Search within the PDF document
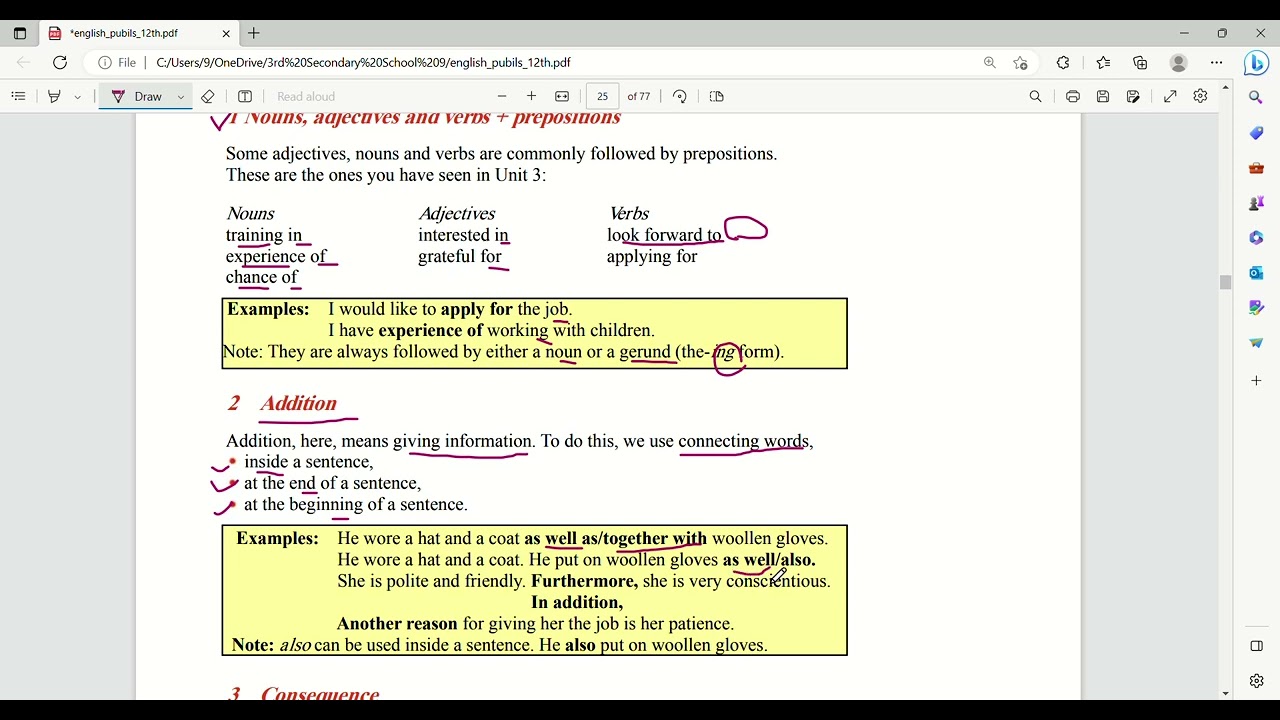The height and width of the screenshot is (720, 1280). tap(1036, 96)
